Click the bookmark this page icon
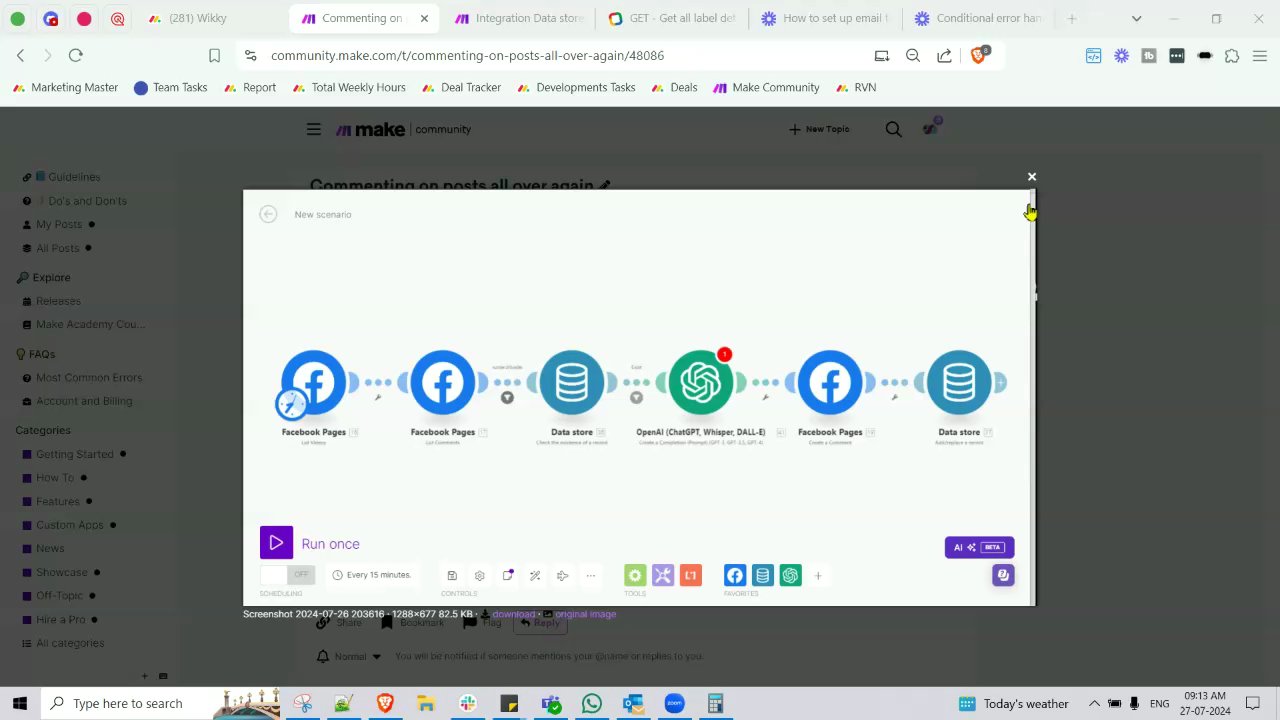This screenshot has width=1280, height=720. (x=214, y=55)
